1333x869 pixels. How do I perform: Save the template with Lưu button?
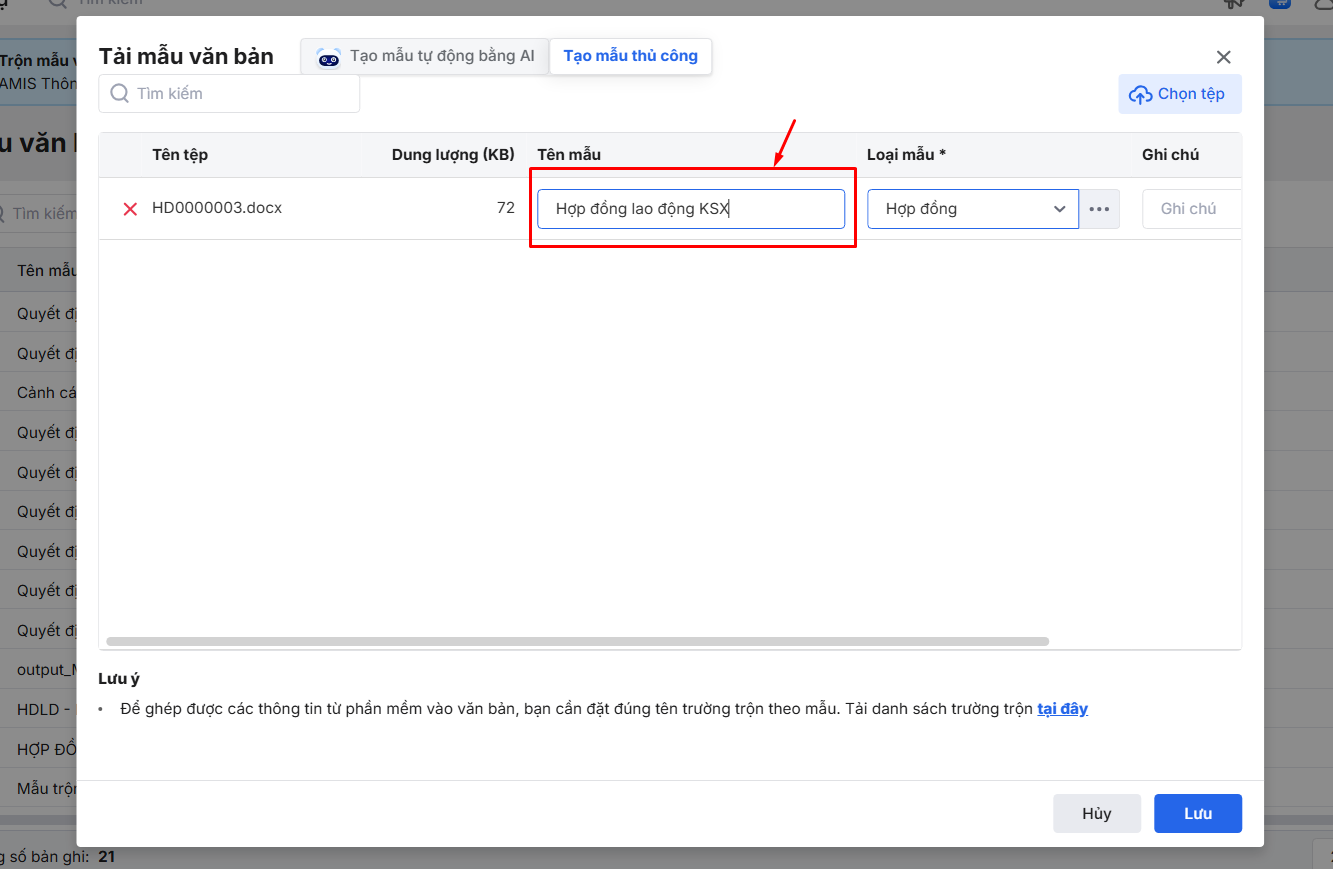1197,813
